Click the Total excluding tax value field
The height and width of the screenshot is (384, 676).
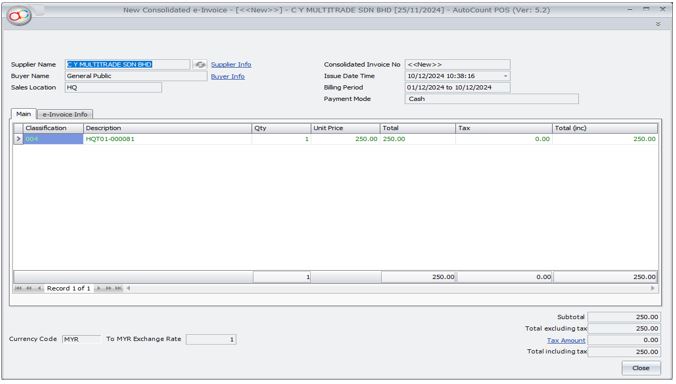click(x=624, y=328)
